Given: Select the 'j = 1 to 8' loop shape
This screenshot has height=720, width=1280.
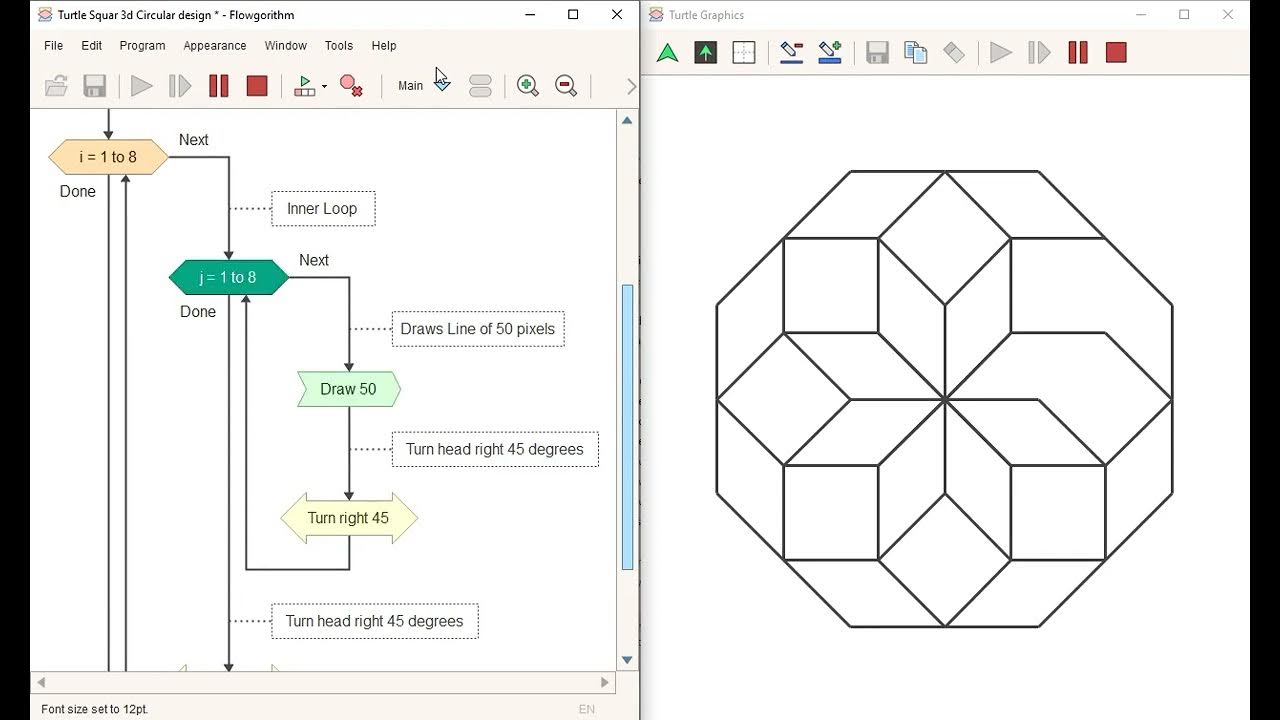Looking at the screenshot, I should (229, 277).
